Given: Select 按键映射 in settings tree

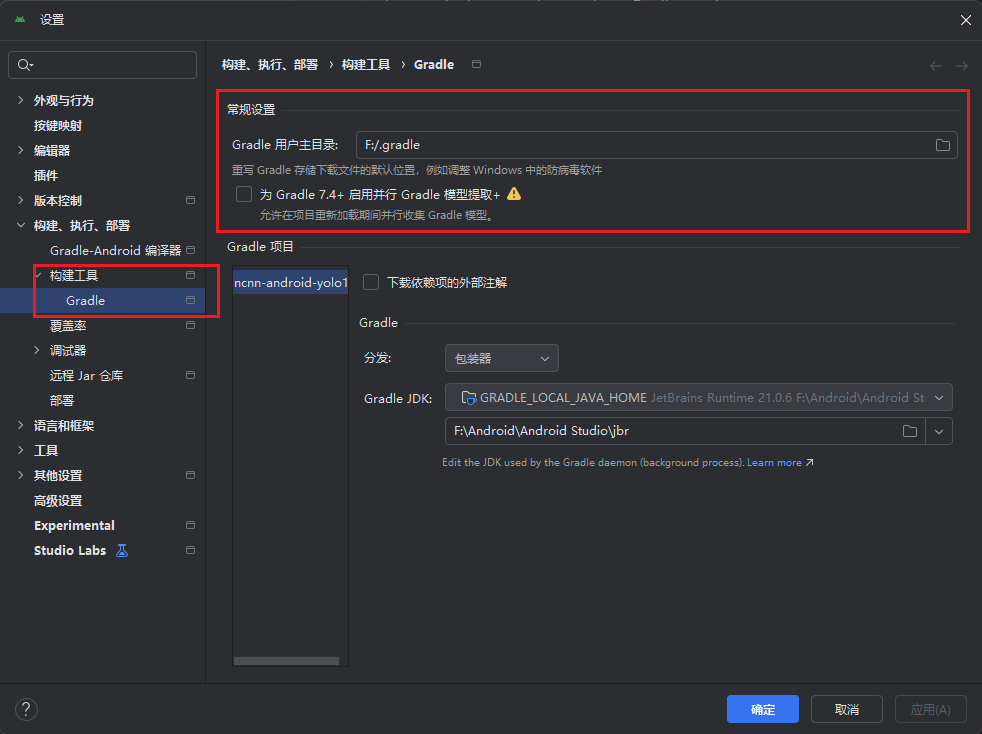Looking at the screenshot, I should (58, 125).
